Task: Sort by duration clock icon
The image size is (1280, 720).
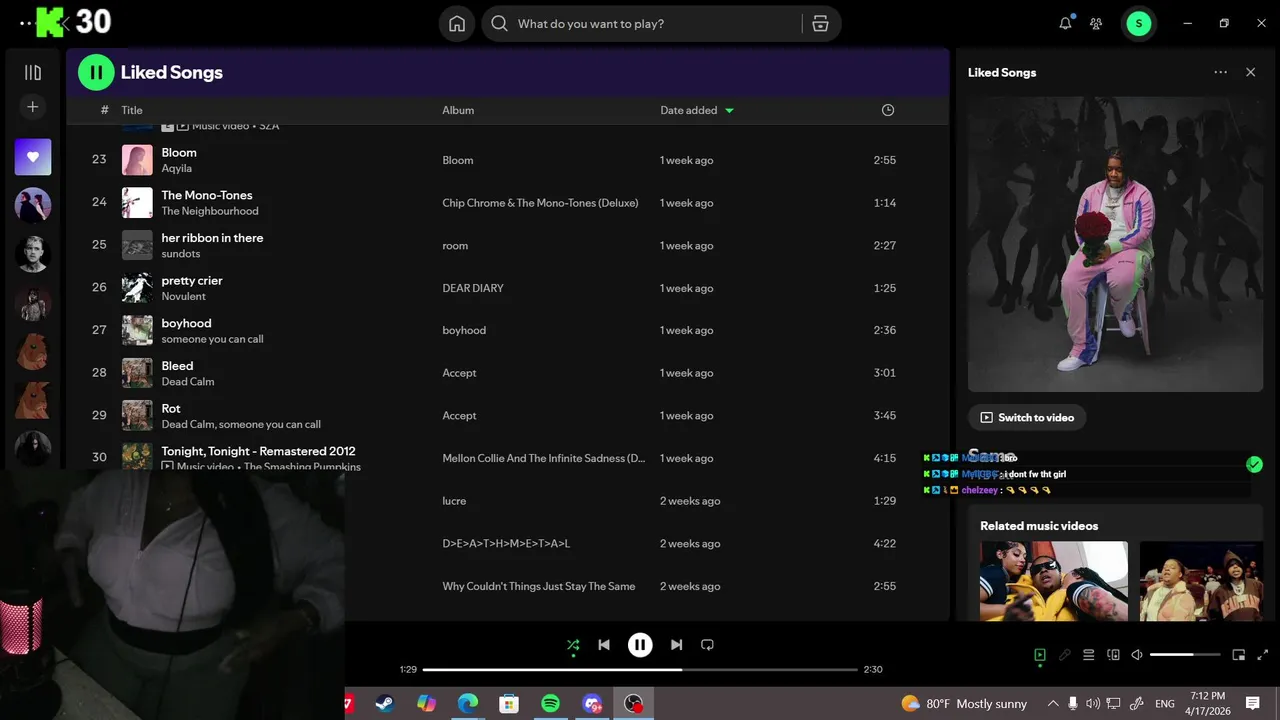Action: pyautogui.click(x=888, y=110)
